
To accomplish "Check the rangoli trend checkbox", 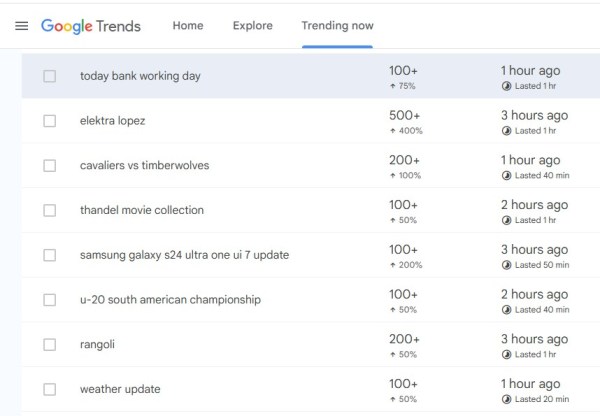I will (x=50, y=345).
